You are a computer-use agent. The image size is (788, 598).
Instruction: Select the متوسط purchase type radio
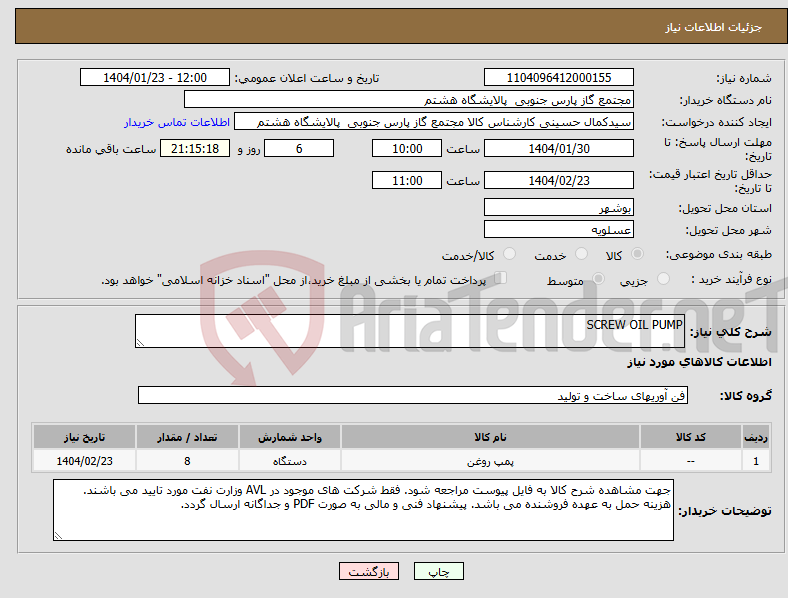coord(598,279)
